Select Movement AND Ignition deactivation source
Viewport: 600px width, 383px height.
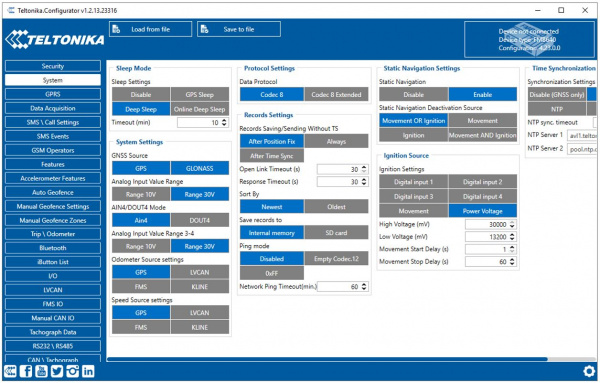click(483, 135)
